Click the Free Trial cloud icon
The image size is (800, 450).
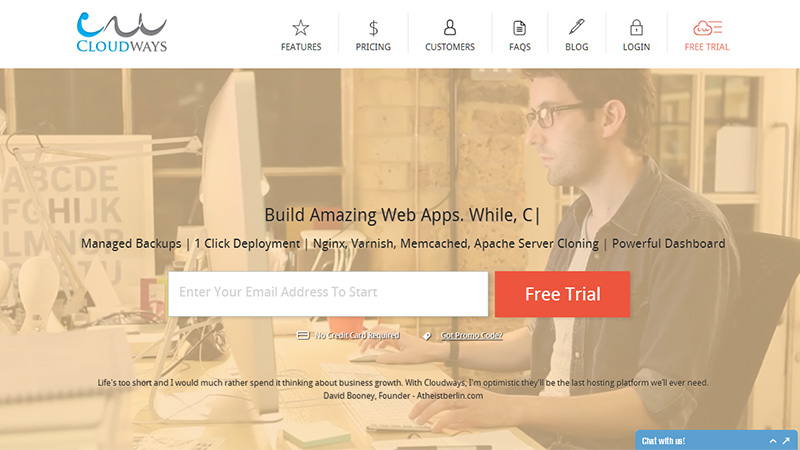tap(707, 28)
